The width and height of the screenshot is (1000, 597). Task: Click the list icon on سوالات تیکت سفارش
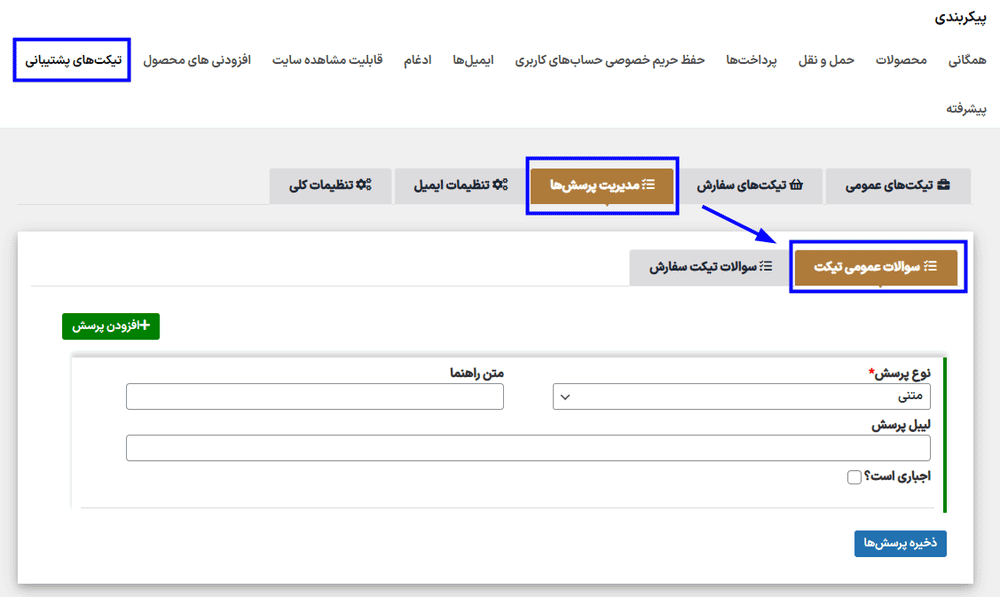tap(766, 267)
